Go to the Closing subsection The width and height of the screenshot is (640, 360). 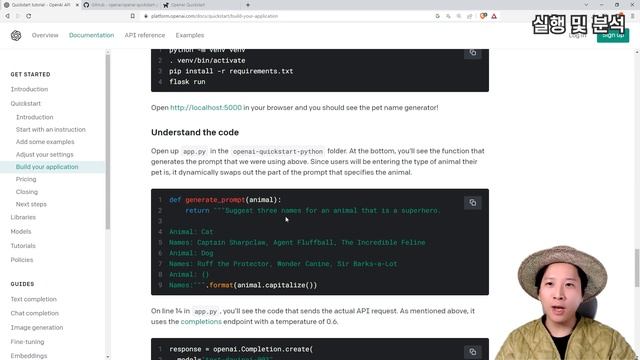pyautogui.click(x=27, y=192)
